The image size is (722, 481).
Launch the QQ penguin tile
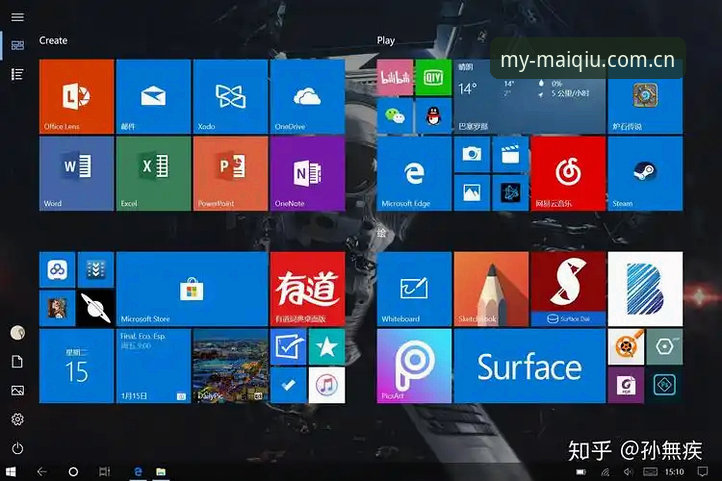[433, 116]
